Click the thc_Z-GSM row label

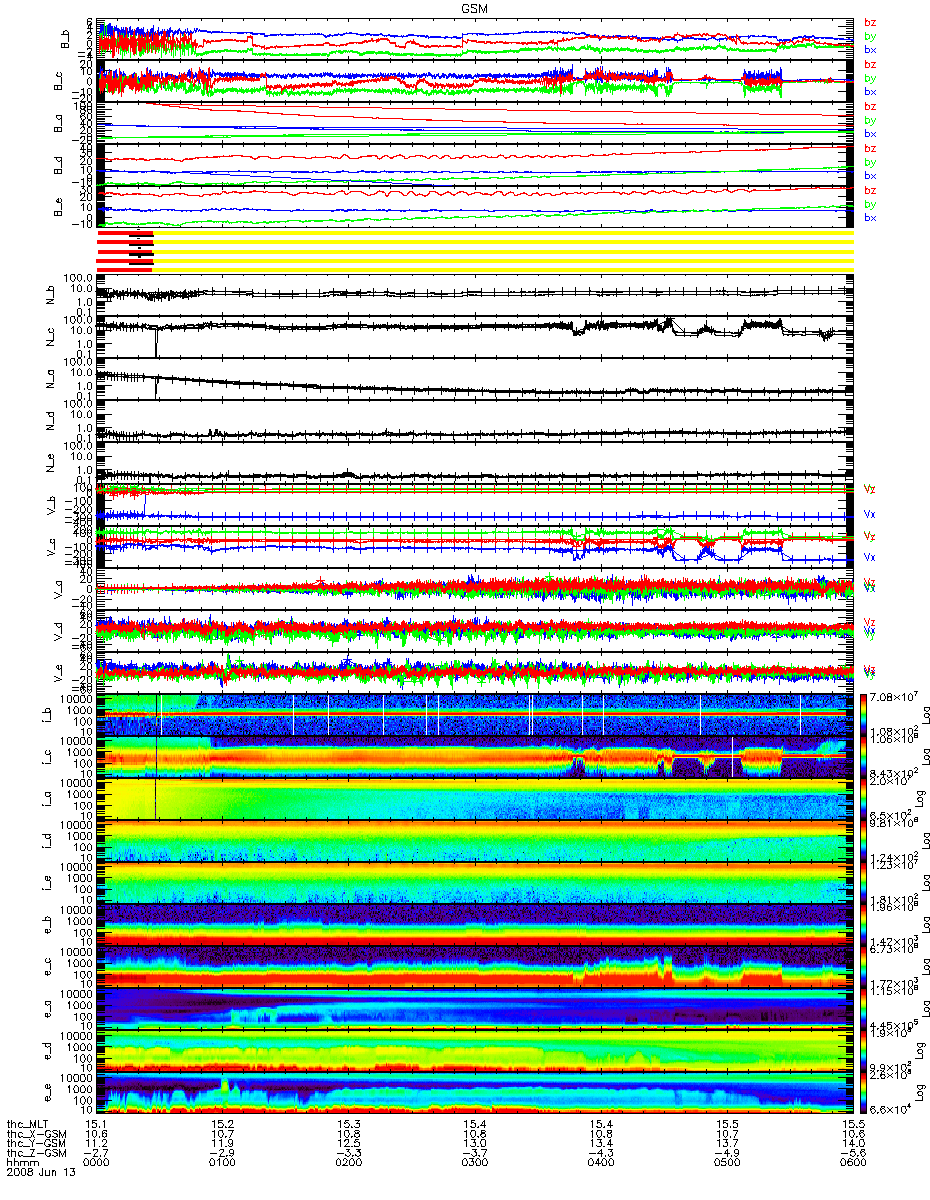coord(38,1153)
